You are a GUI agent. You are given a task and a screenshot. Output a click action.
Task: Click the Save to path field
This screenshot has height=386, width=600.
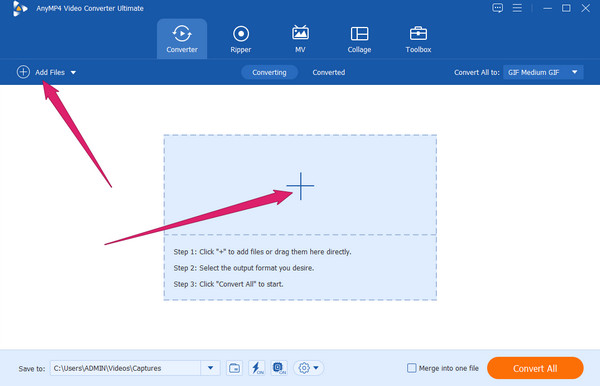125,368
